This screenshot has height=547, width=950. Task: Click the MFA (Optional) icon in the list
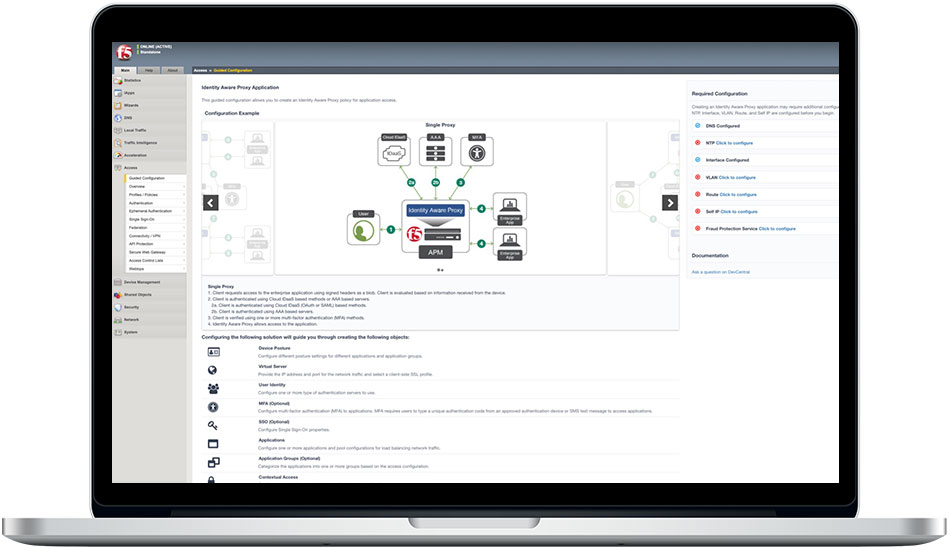click(213, 407)
